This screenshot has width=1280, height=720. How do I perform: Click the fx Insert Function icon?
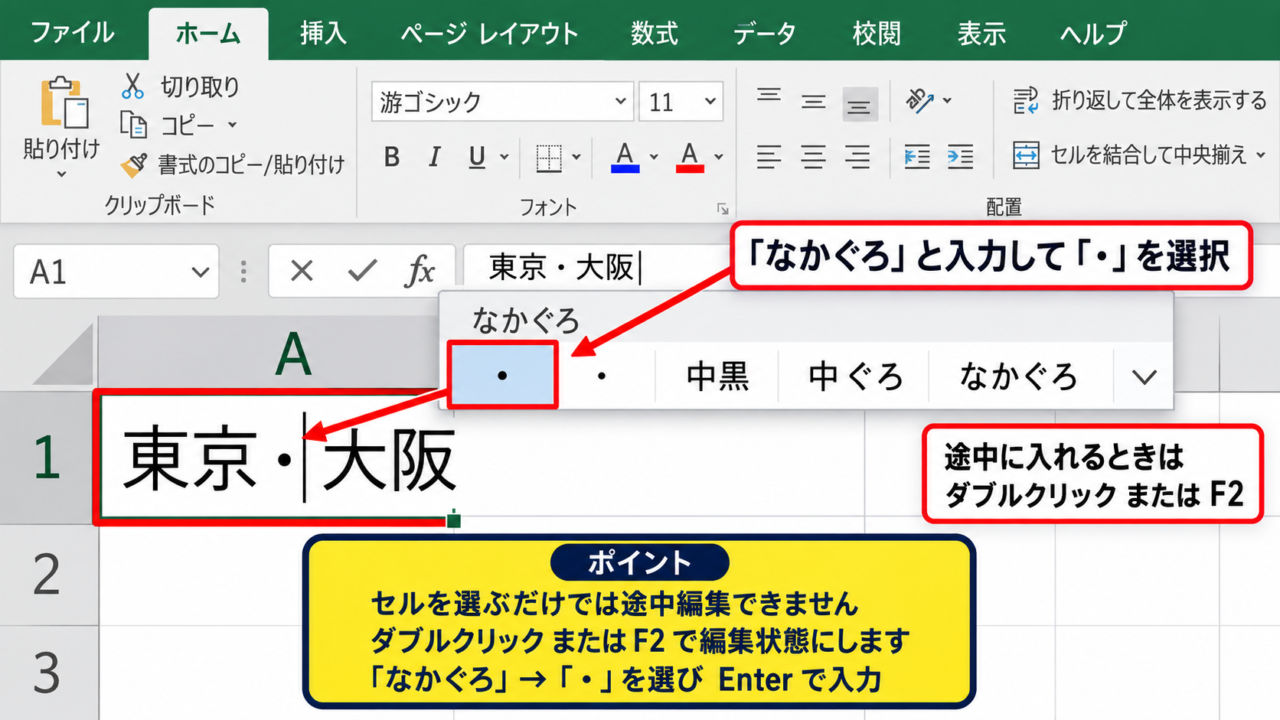coord(421,270)
